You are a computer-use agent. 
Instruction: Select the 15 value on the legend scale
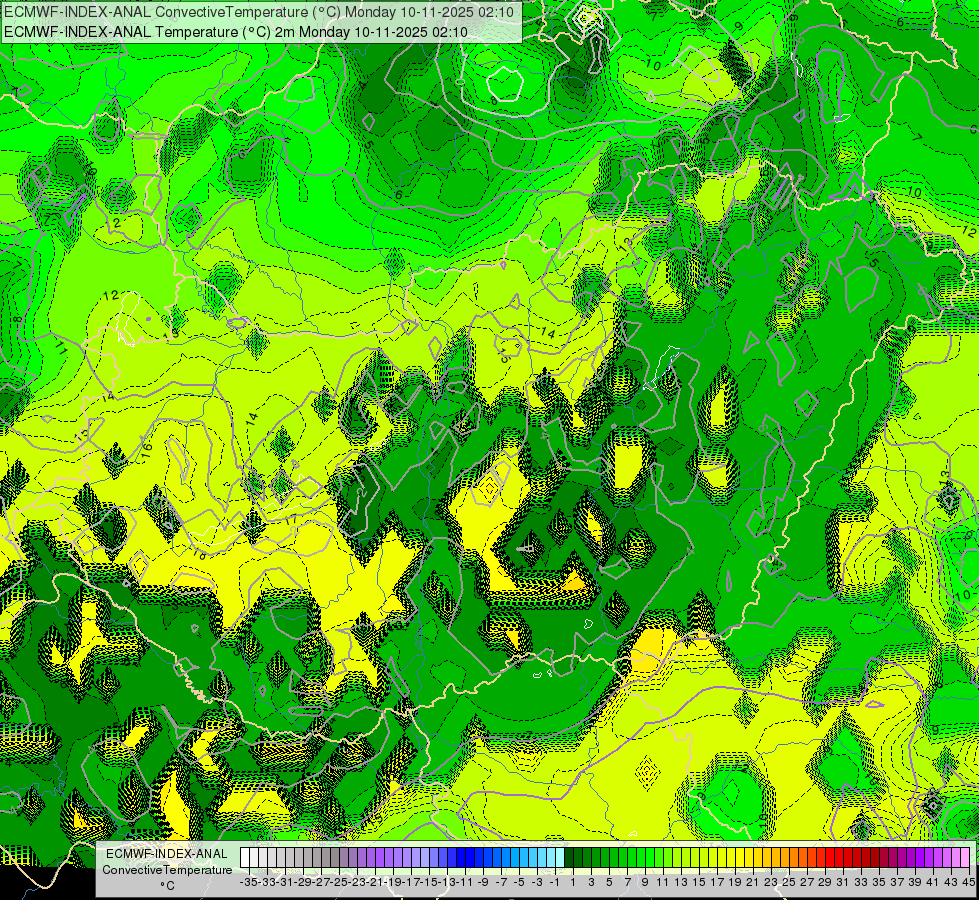coord(699,882)
